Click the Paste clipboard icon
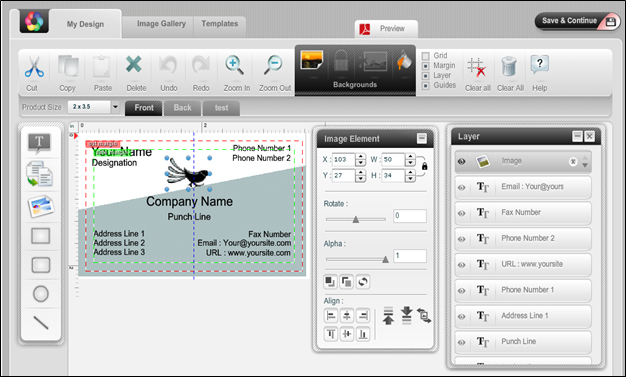This screenshot has height=377, width=626. tap(101, 66)
